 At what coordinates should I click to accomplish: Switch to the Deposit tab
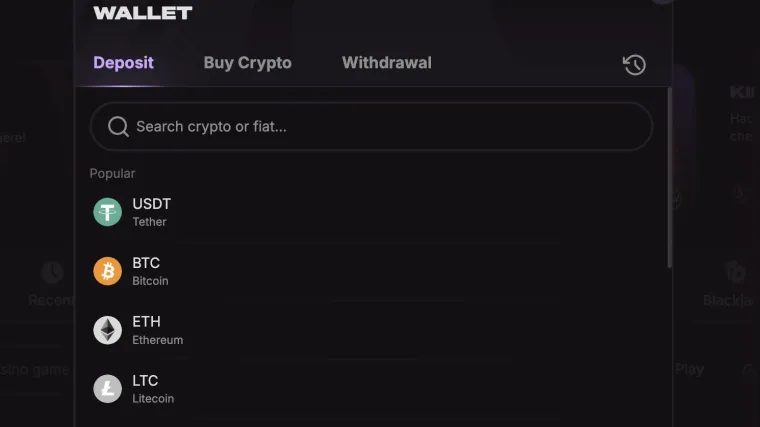pos(123,63)
